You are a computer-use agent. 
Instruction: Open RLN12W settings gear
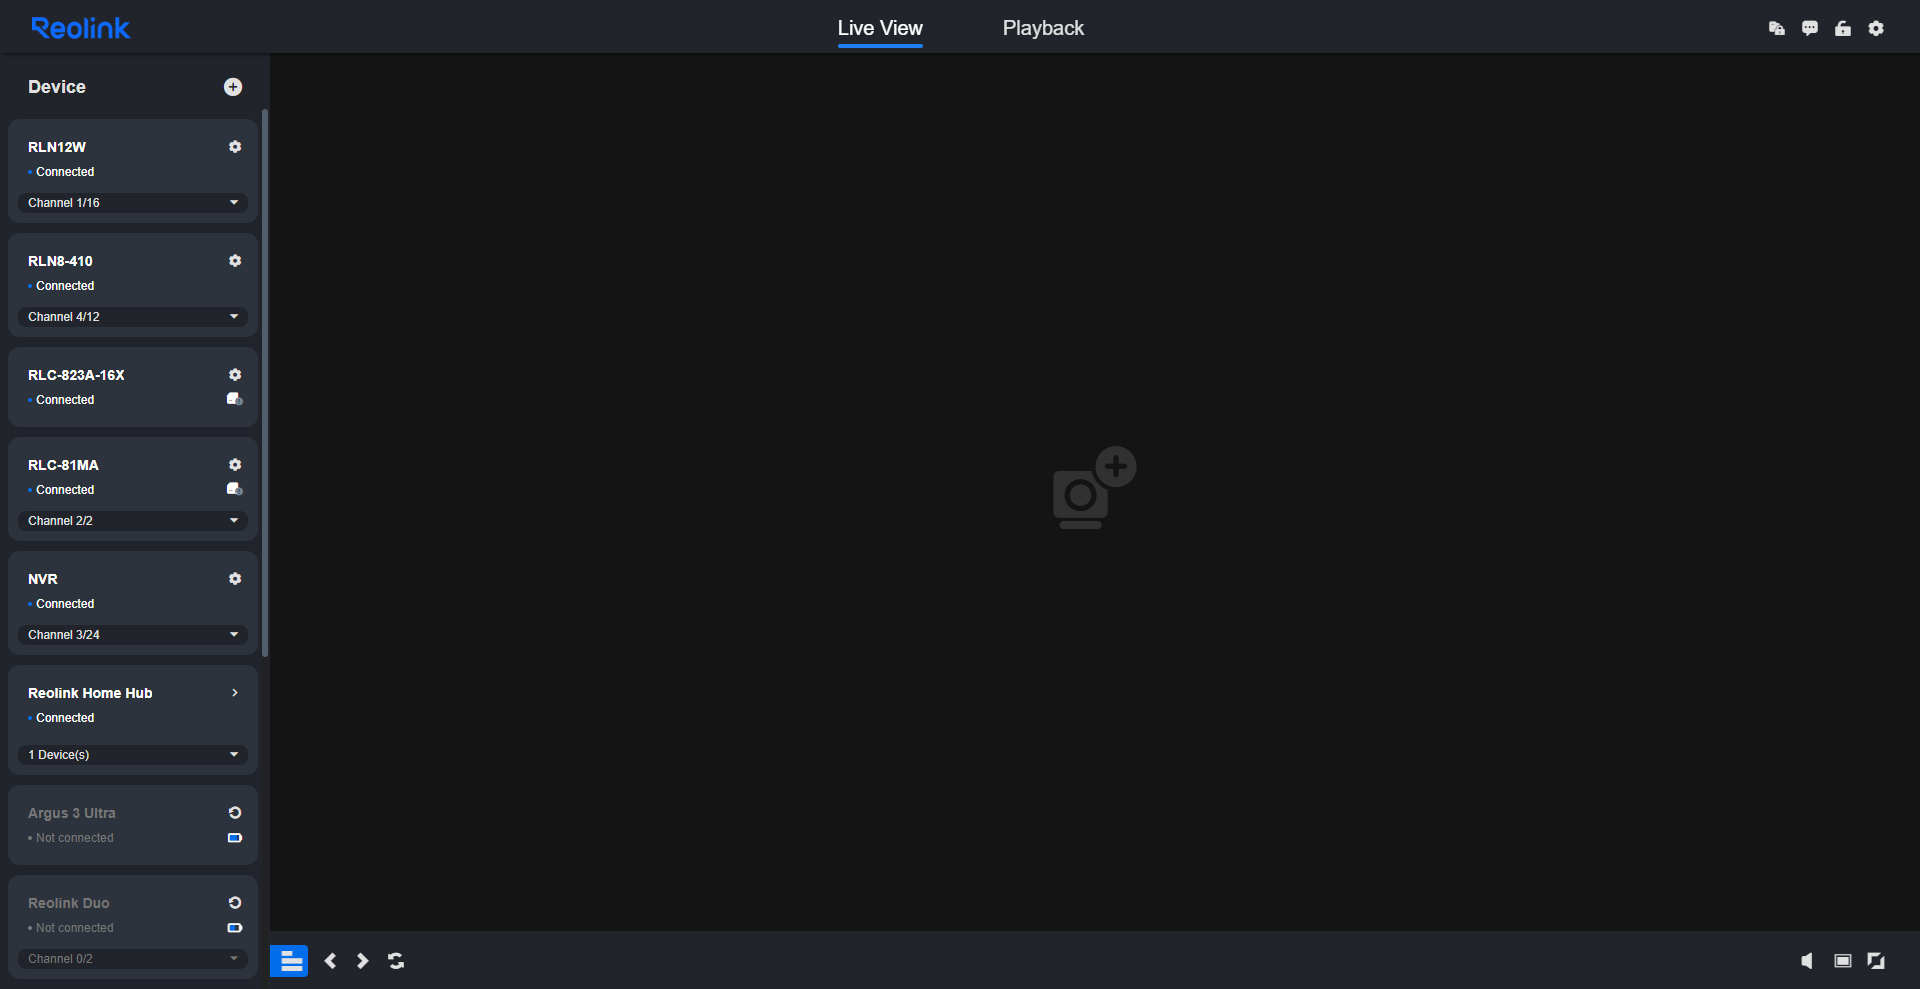[x=235, y=147]
